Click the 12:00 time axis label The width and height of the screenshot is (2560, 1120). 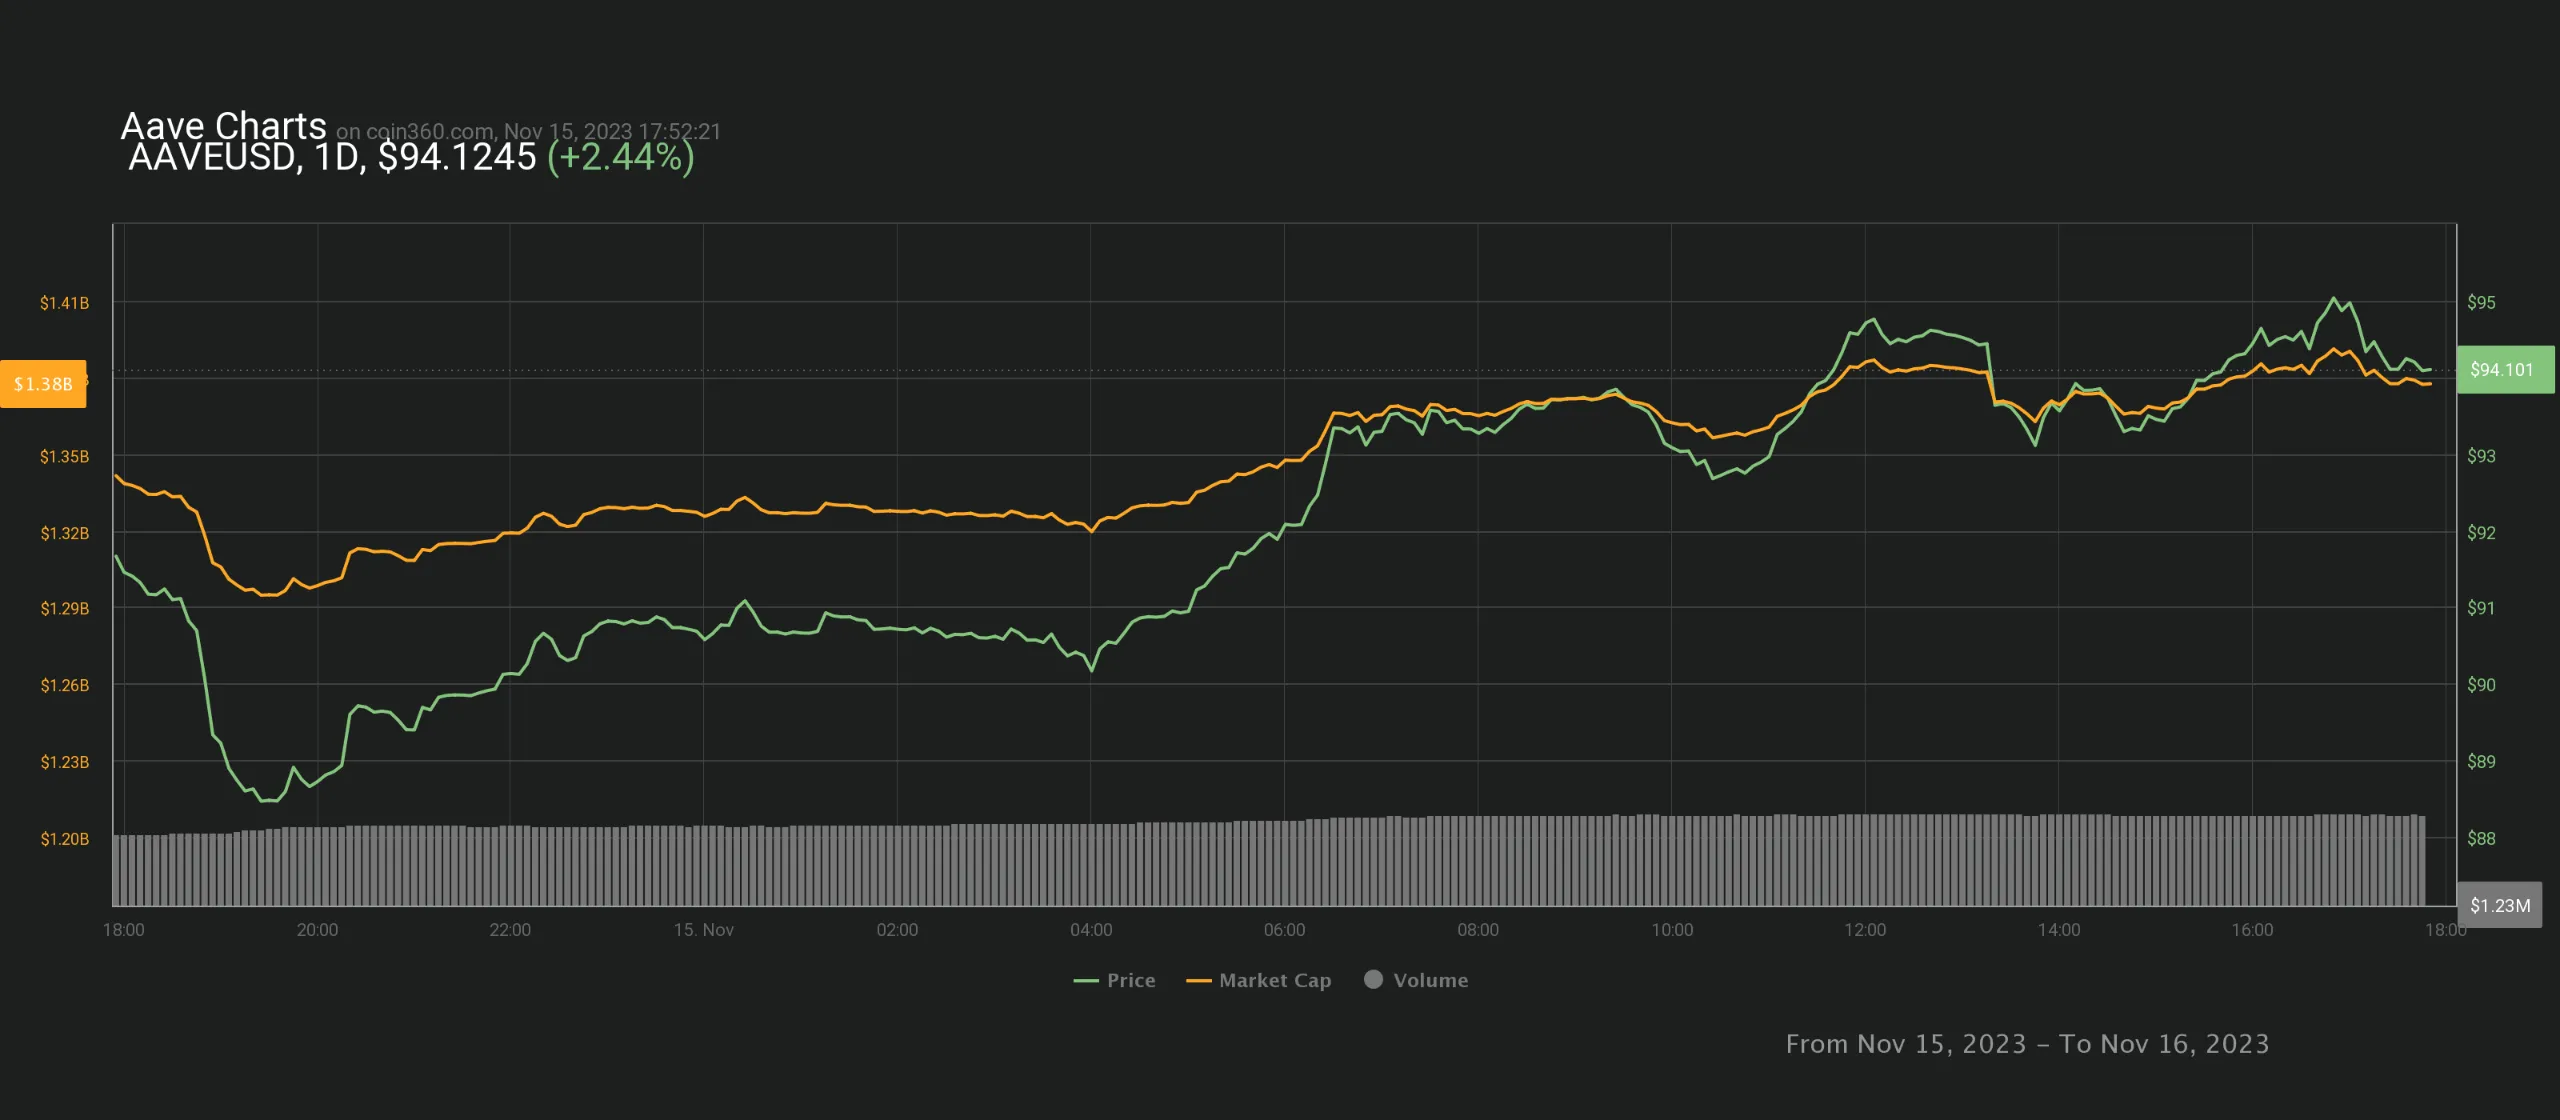tap(1865, 930)
